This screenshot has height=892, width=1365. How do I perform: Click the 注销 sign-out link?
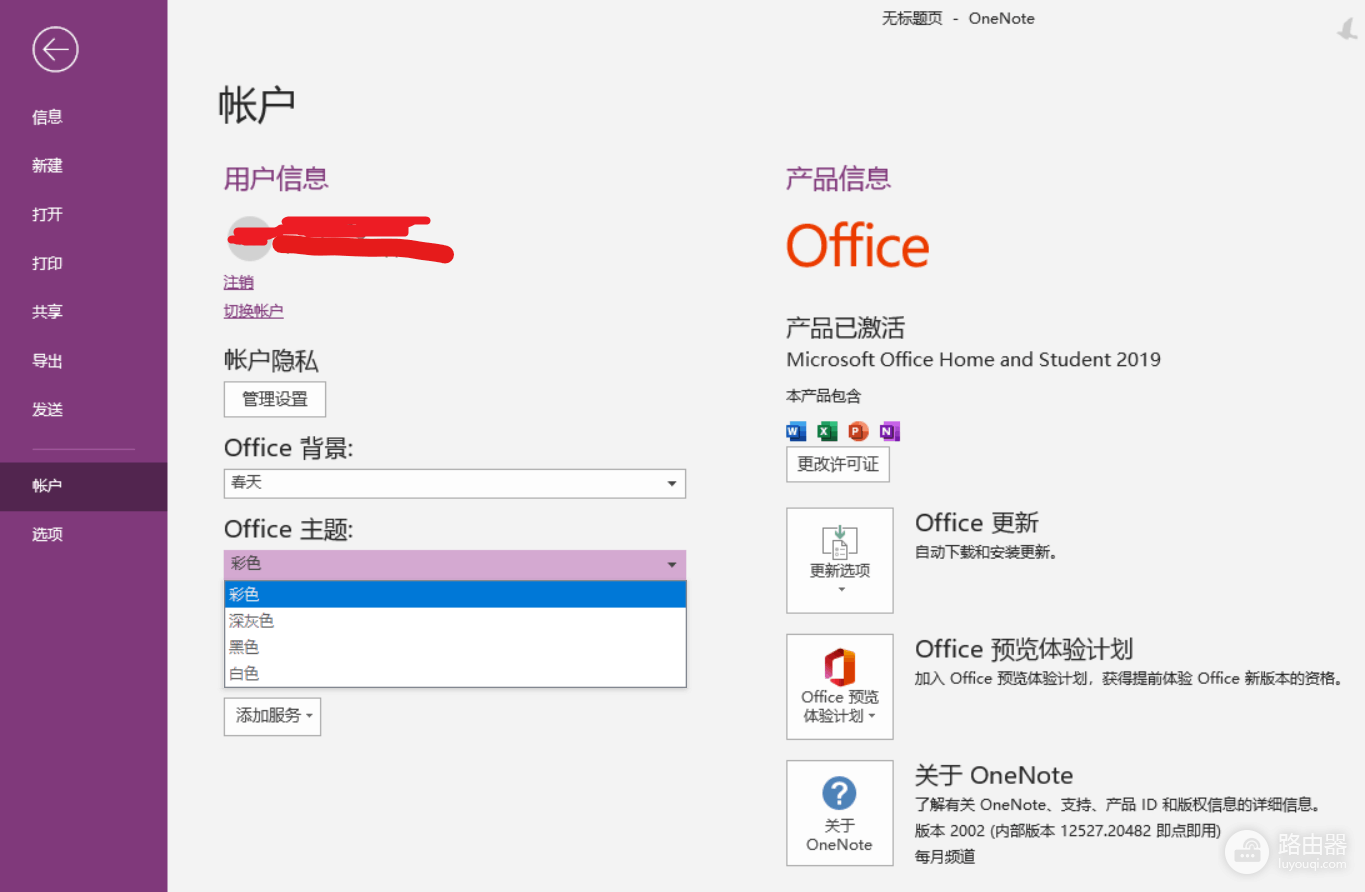tap(238, 283)
